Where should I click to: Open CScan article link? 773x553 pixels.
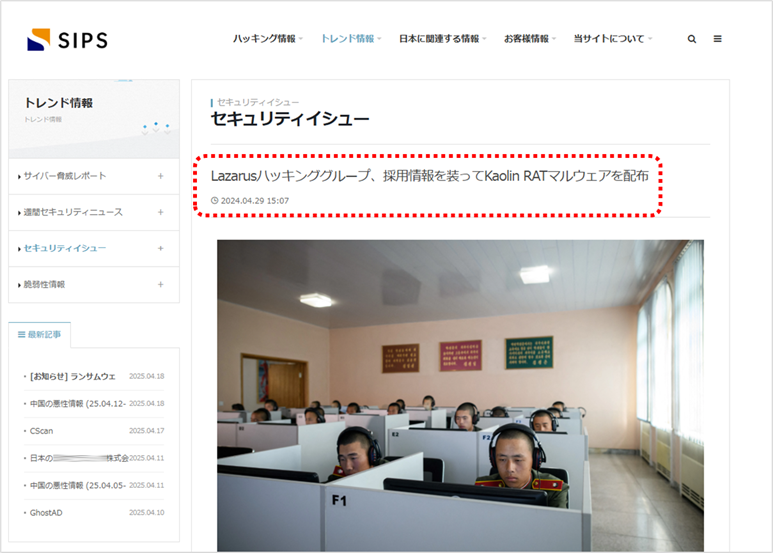[41, 431]
